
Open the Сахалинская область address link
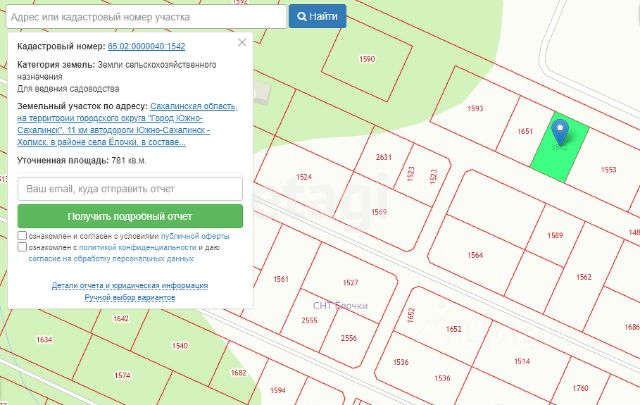pos(127,124)
